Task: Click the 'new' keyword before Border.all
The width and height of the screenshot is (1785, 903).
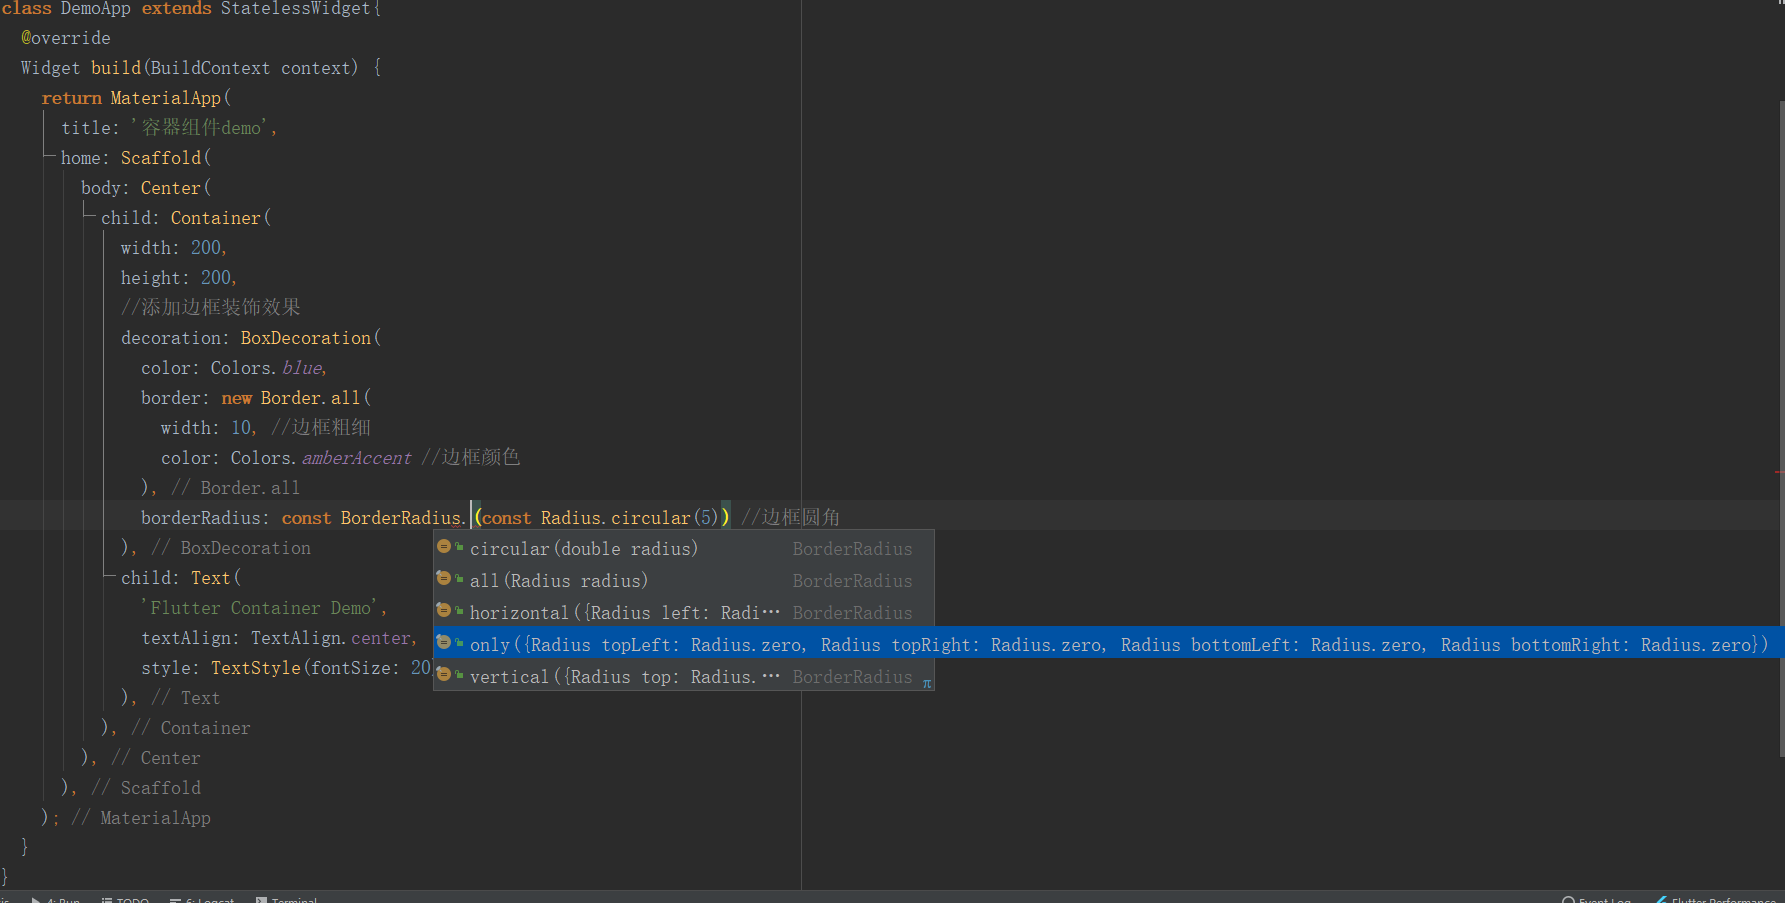Action: click(x=236, y=398)
